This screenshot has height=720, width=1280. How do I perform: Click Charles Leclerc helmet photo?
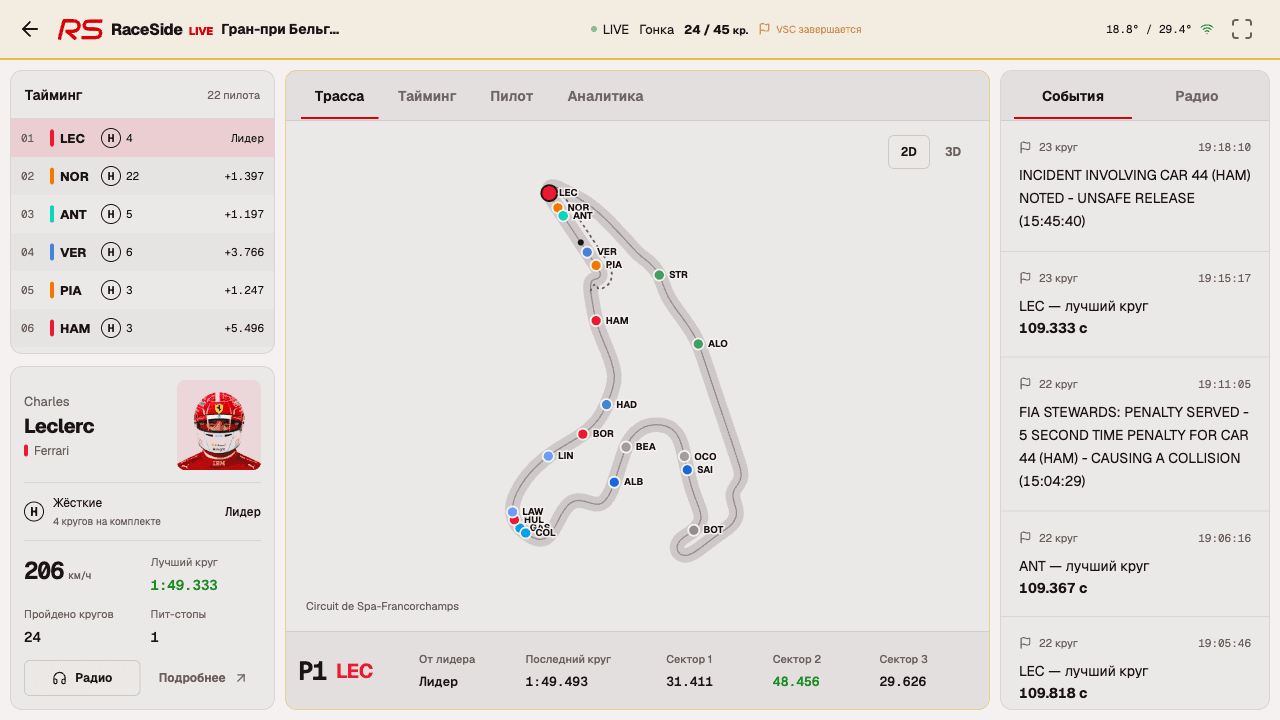(219, 425)
